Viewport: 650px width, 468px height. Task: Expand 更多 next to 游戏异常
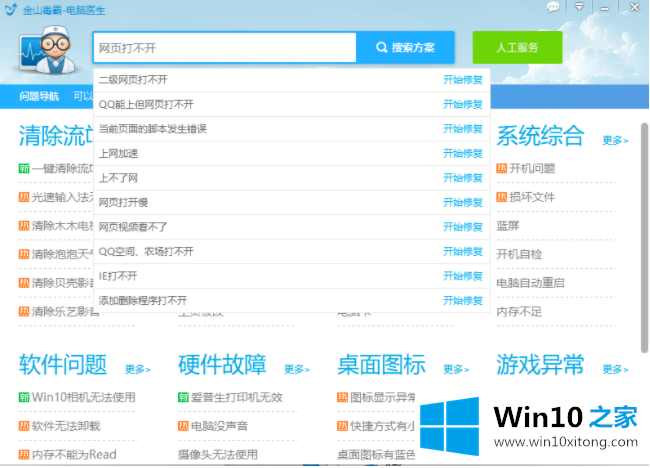coord(615,369)
